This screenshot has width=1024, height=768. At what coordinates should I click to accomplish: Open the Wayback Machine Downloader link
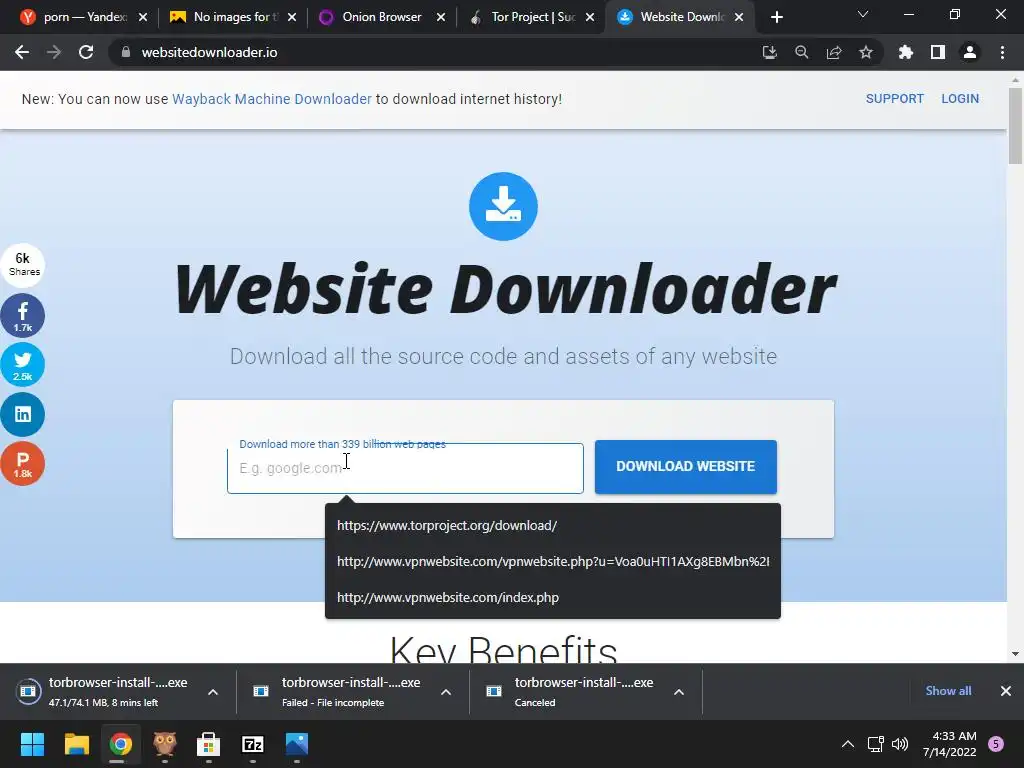(272, 99)
